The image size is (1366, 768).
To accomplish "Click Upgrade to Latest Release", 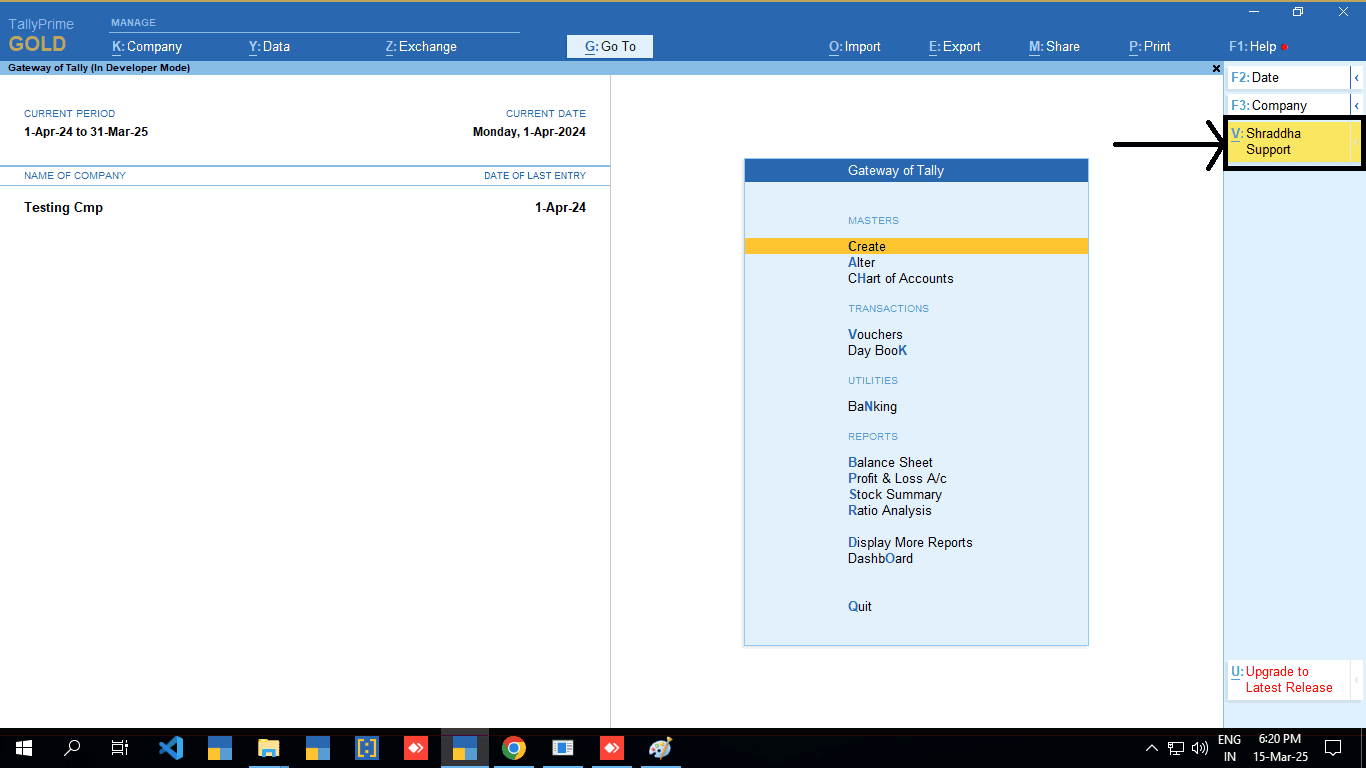I will pos(1288,680).
